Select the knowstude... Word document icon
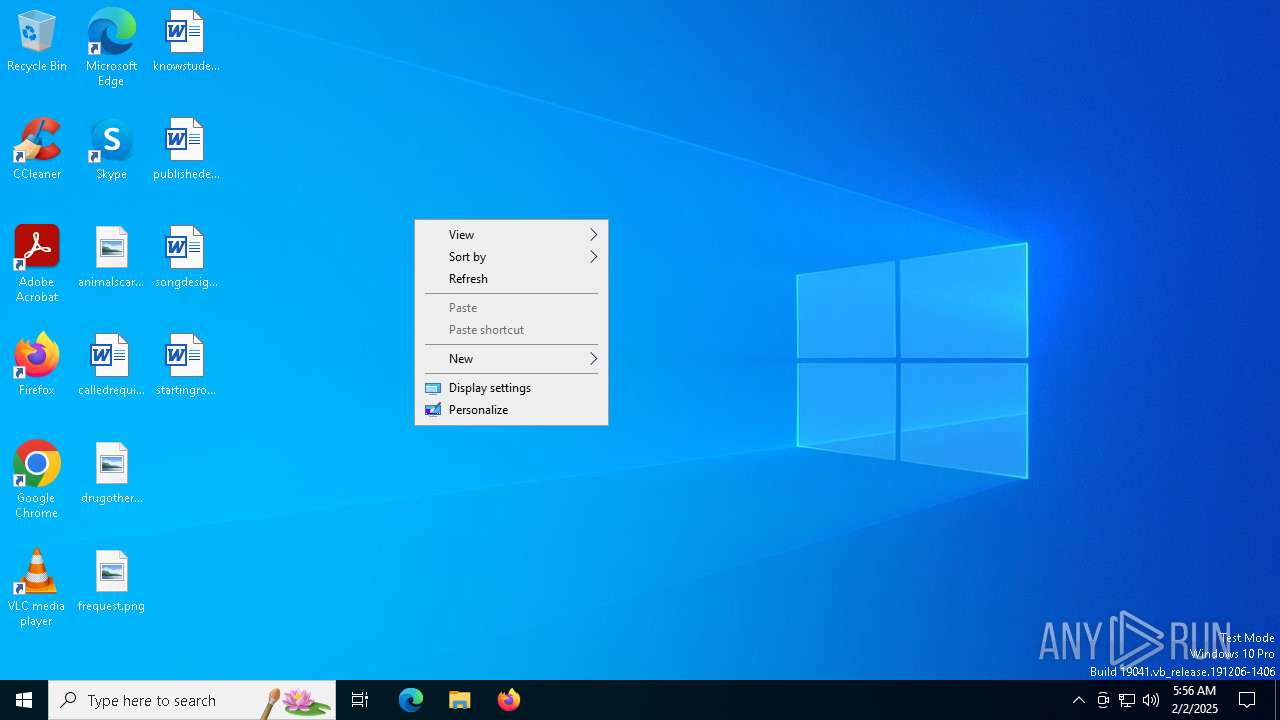 [186, 42]
